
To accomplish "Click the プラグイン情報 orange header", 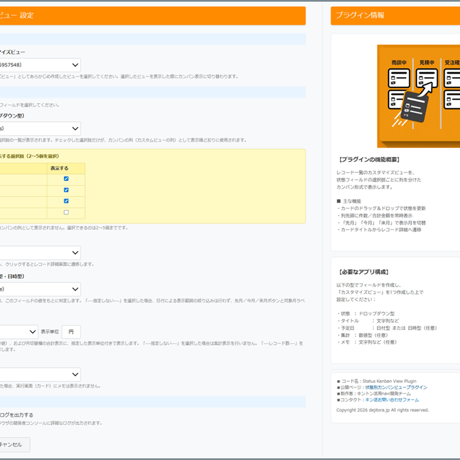I will (x=395, y=16).
